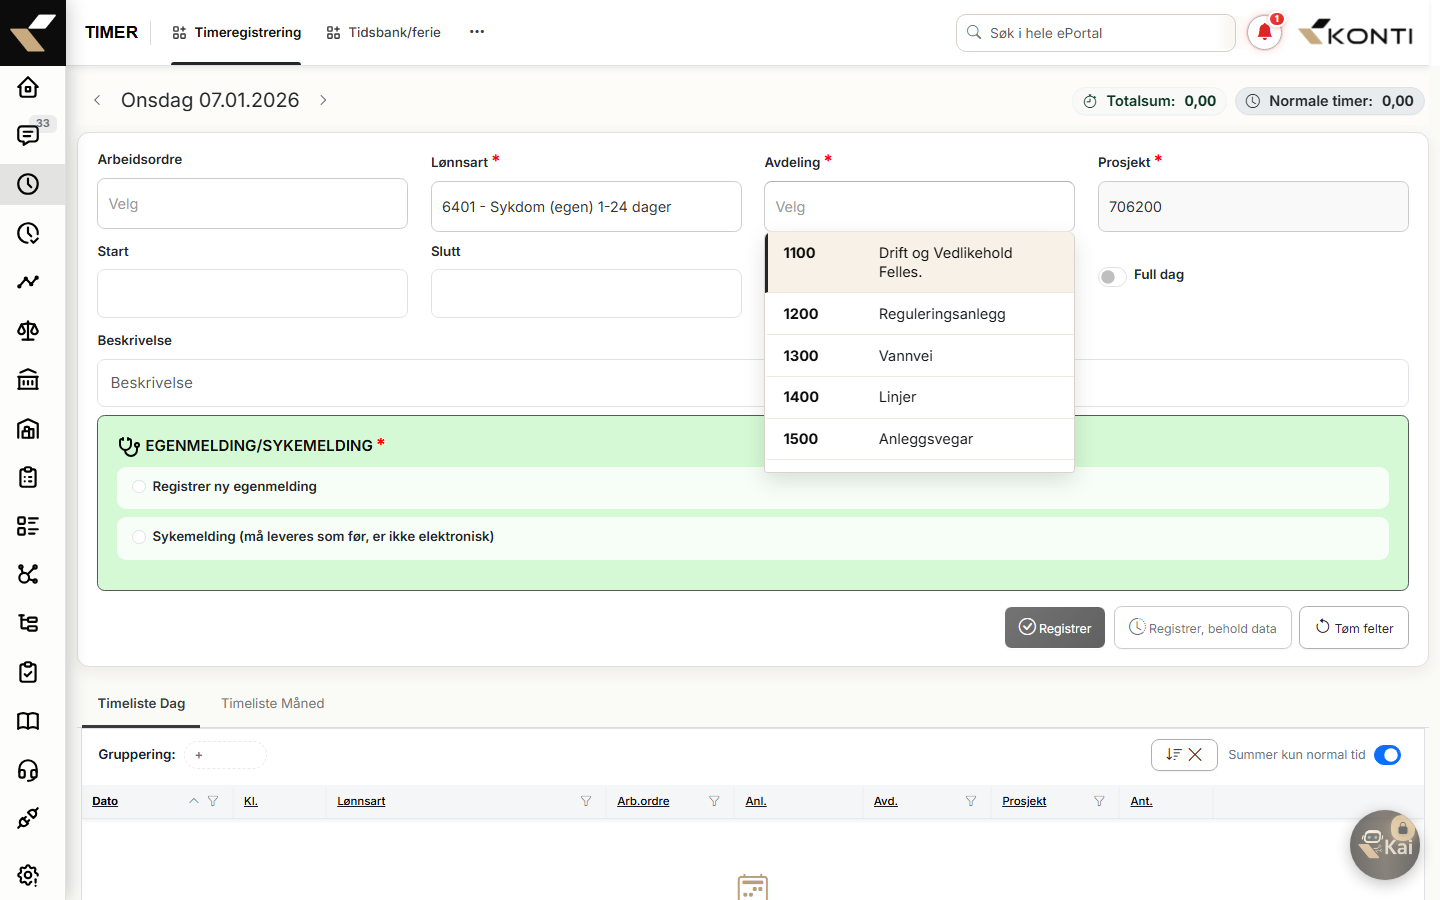
Task: Select the clock Timer icon in sidebar
Action: click(28, 184)
